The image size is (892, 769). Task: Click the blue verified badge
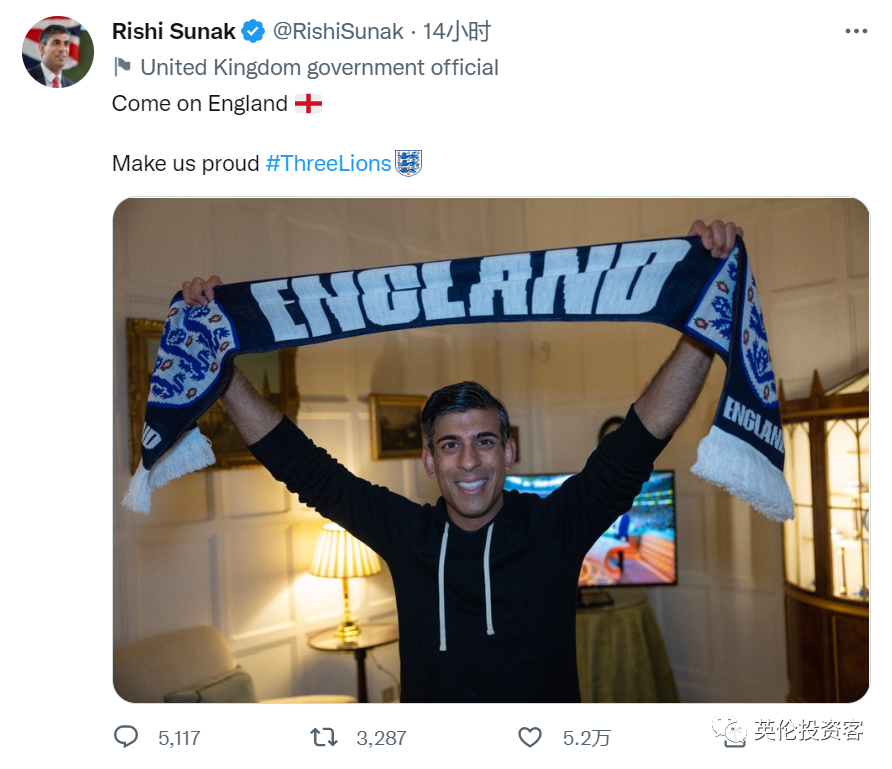pos(253,31)
